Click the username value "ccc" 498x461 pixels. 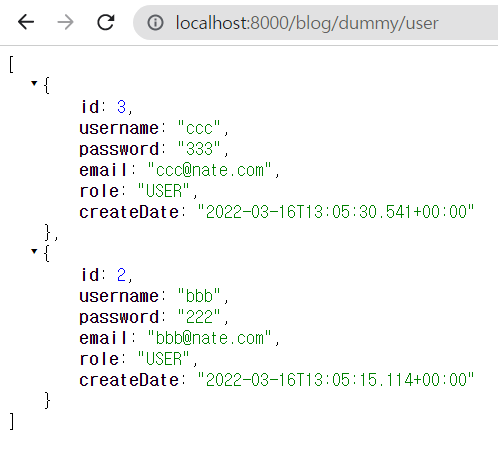[199, 128]
